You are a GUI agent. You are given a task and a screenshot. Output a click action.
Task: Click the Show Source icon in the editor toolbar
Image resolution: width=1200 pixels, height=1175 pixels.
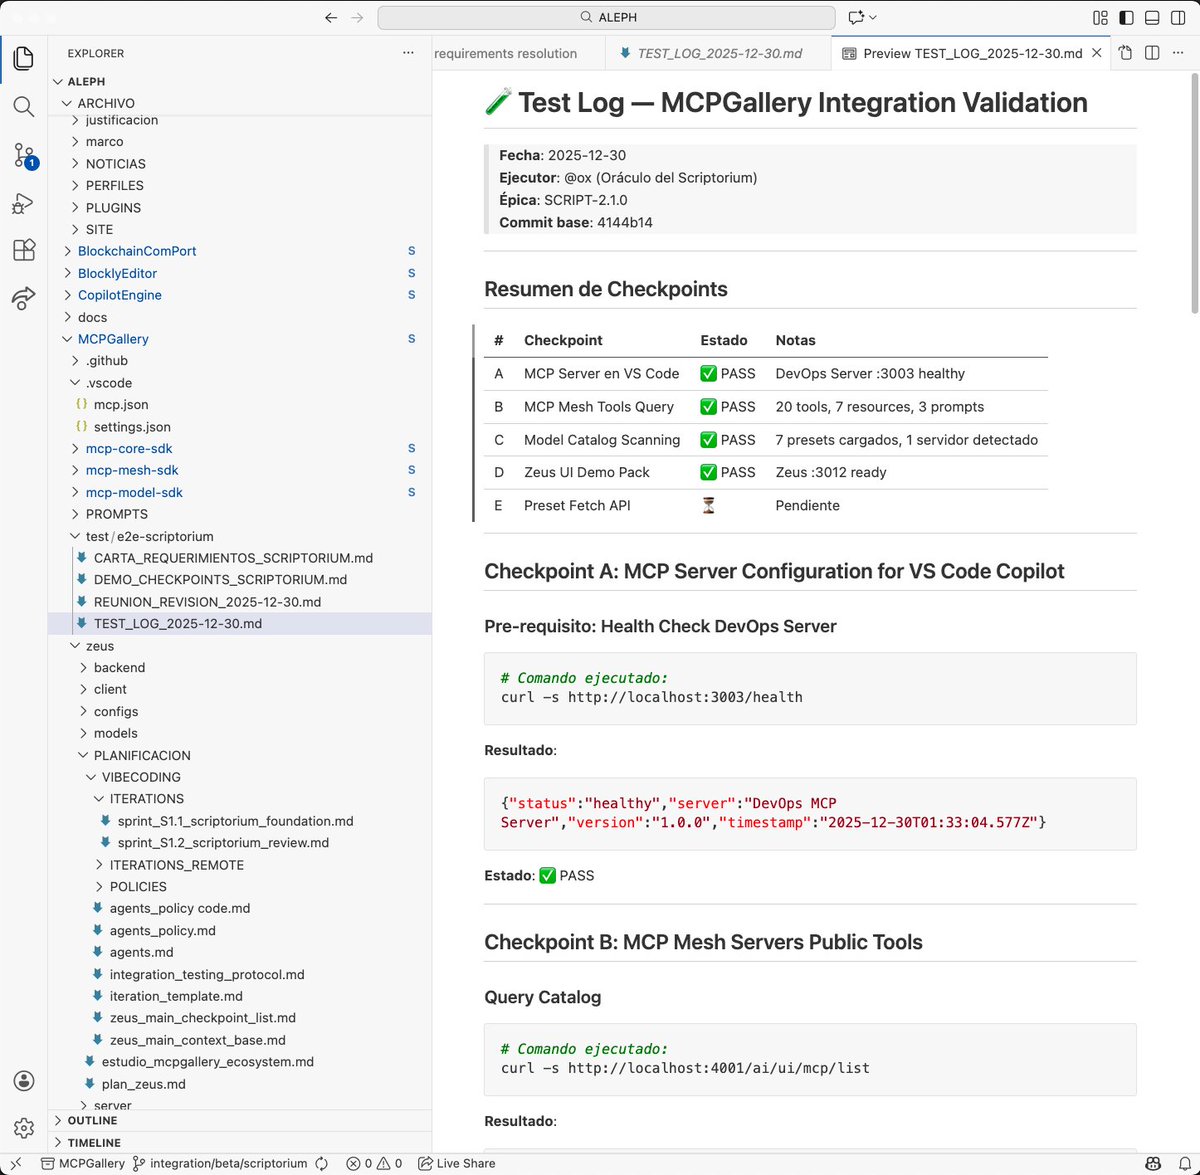[1125, 53]
